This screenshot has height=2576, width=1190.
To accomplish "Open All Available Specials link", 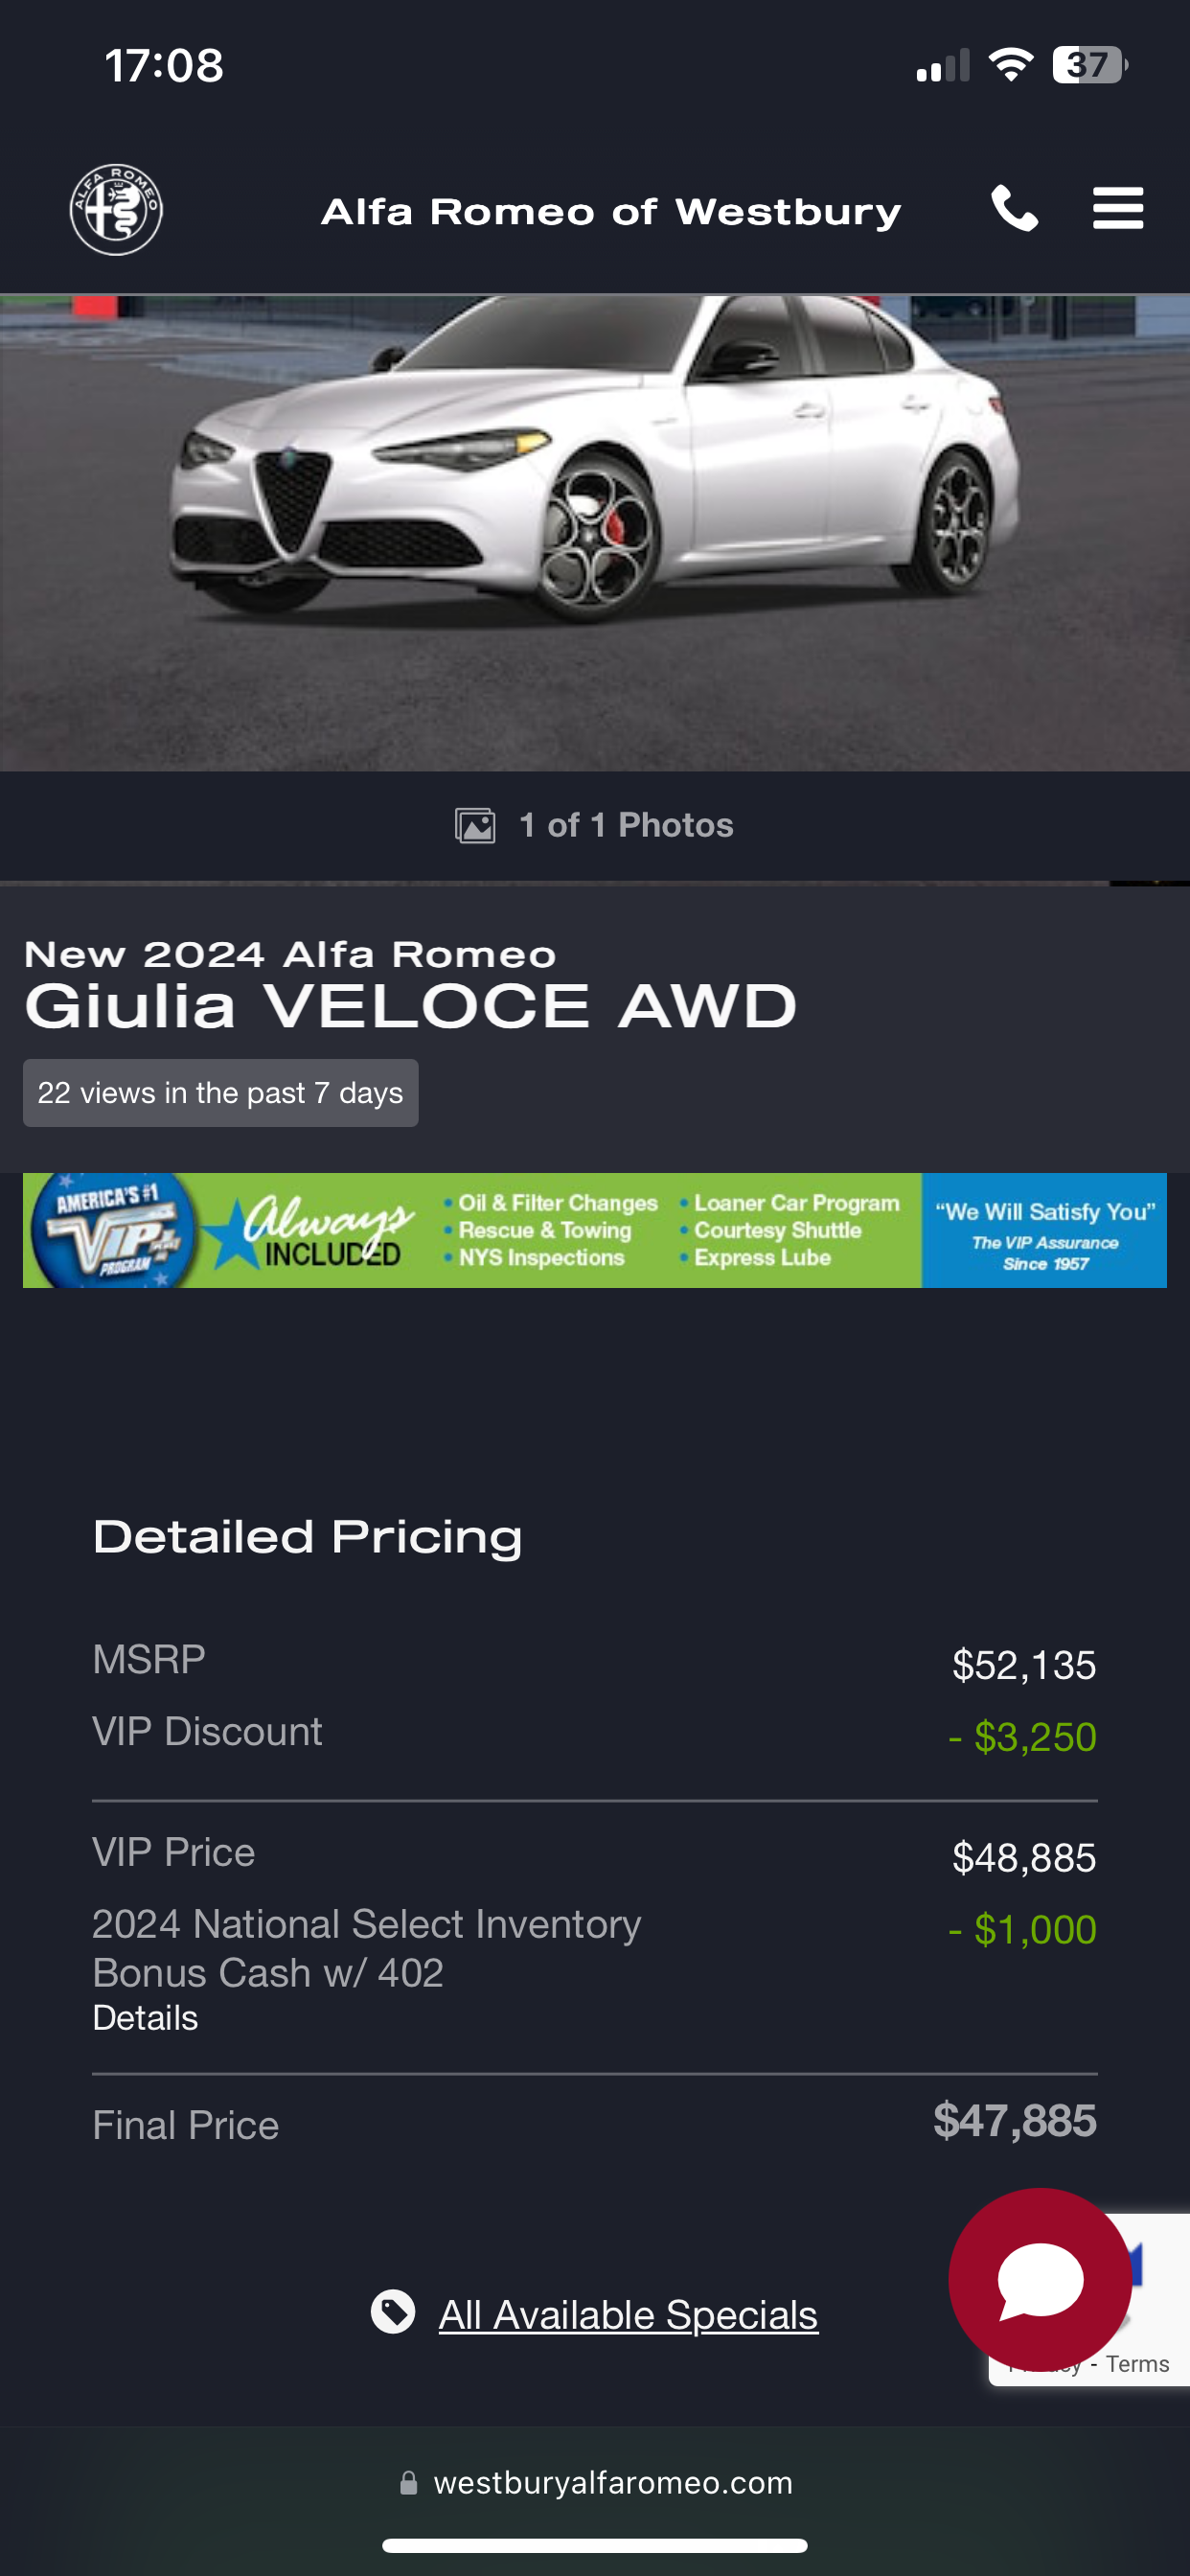I will tap(628, 2315).
